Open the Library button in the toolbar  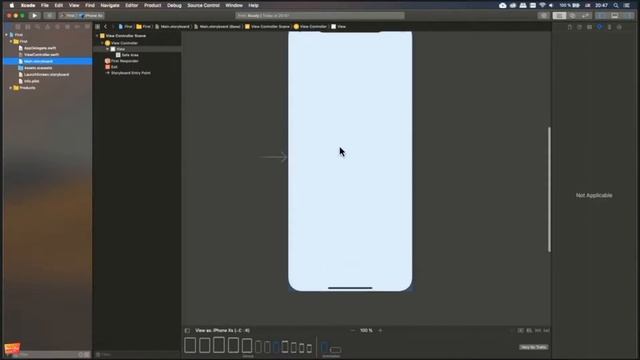(544, 16)
